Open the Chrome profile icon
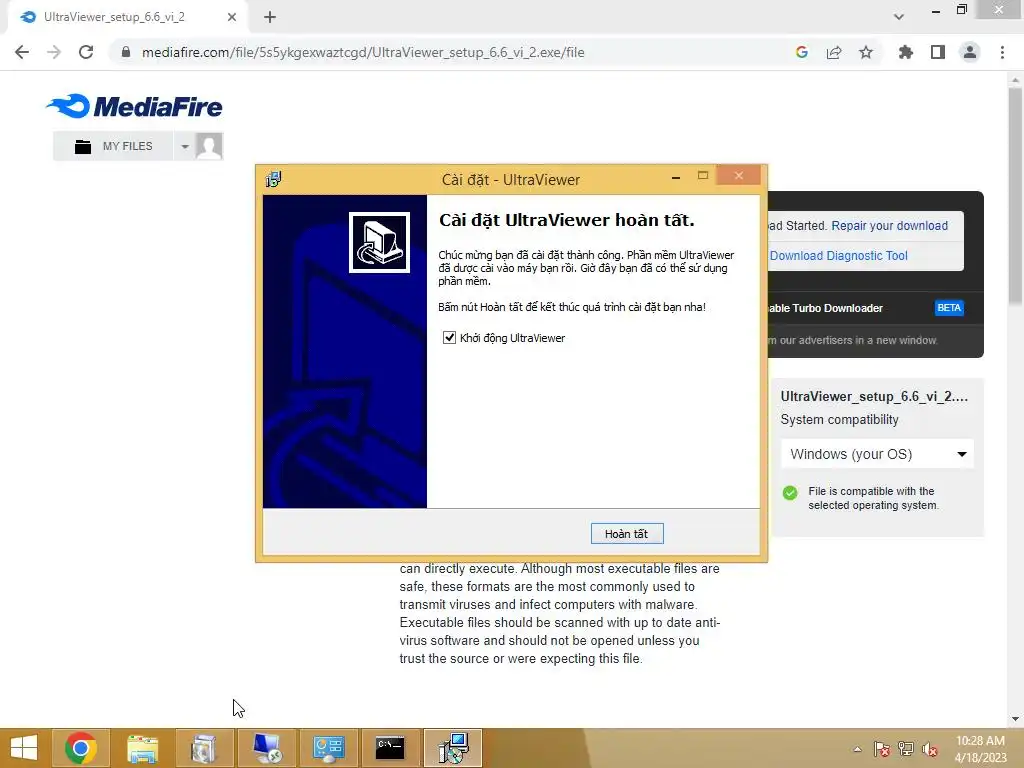 970,52
